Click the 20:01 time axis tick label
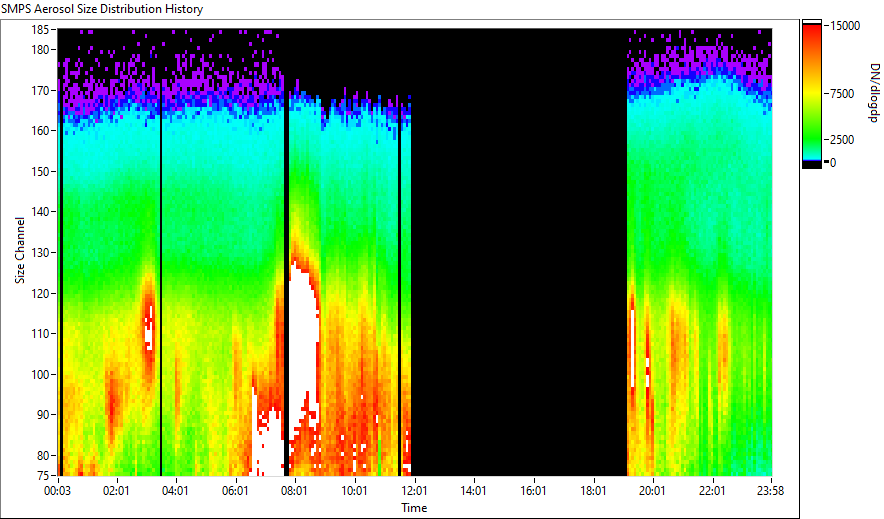 tap(652, 491)
